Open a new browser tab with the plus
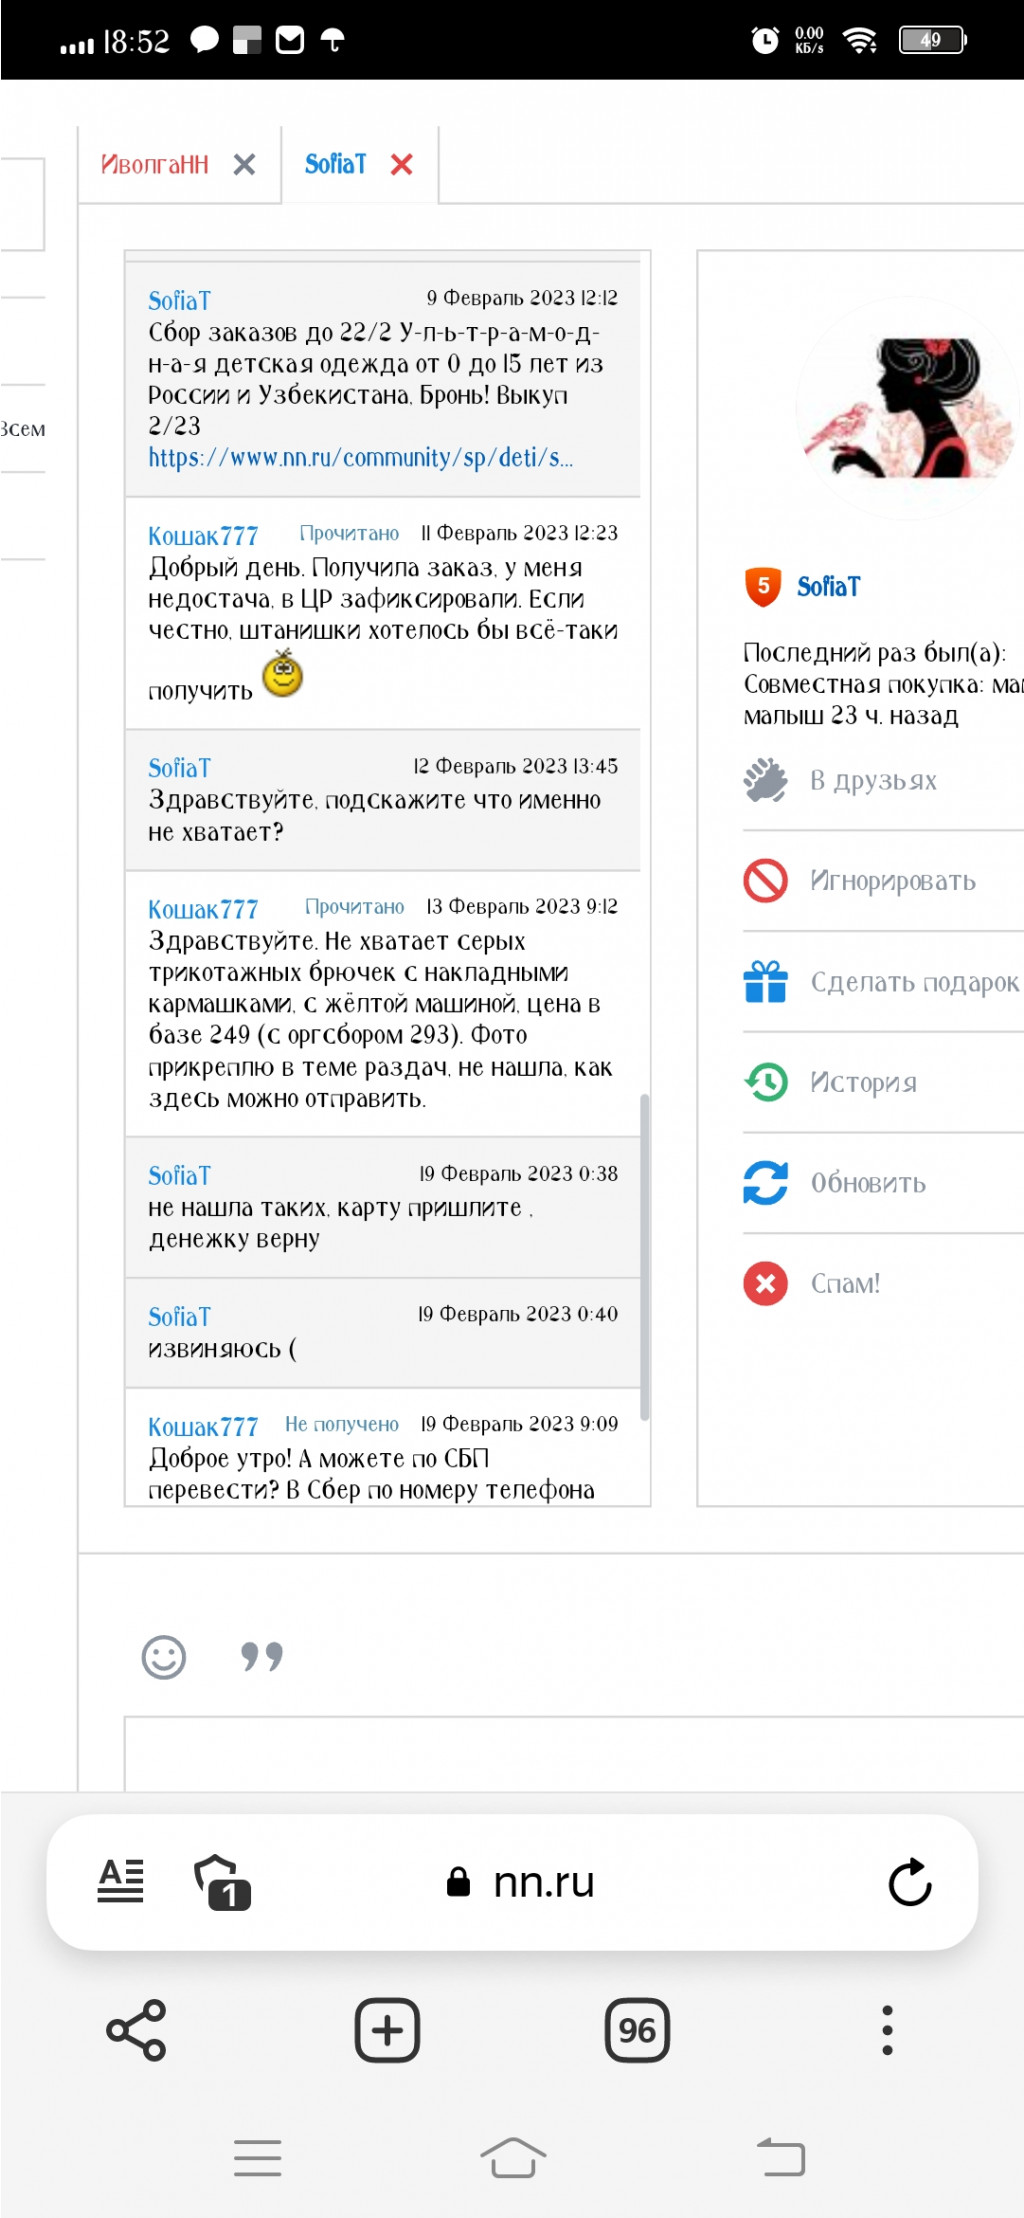The image size is (1024, 2218). point(387,2030)
